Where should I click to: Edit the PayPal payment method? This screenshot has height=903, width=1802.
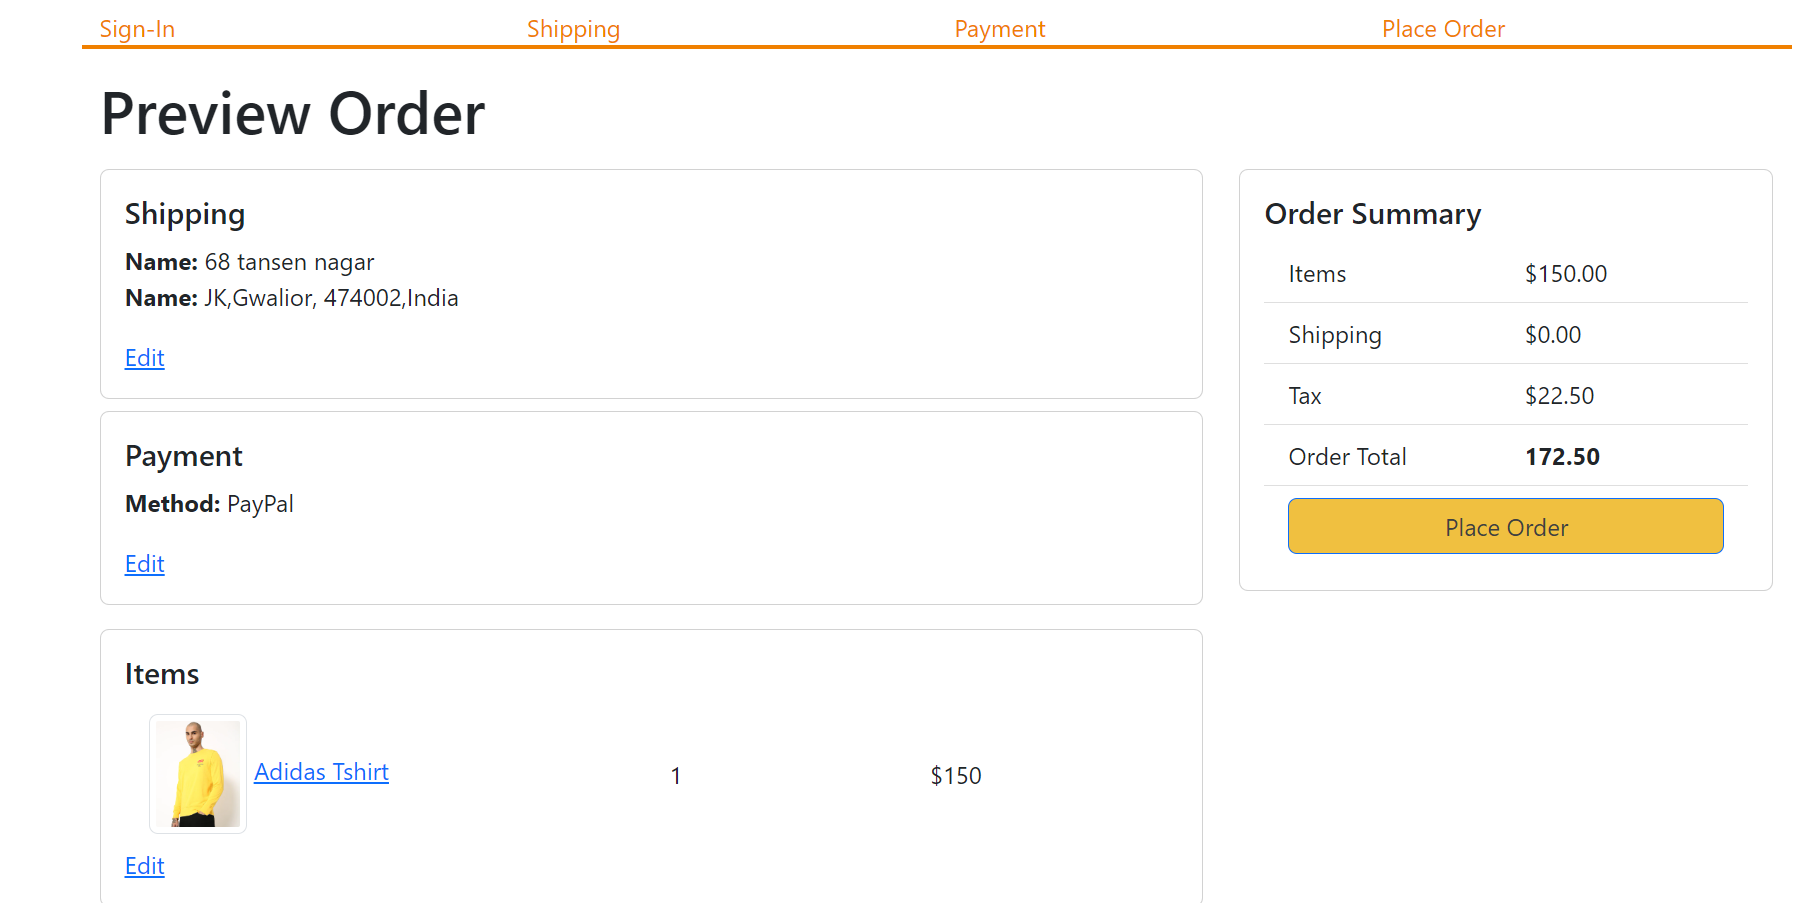(144, 563)
